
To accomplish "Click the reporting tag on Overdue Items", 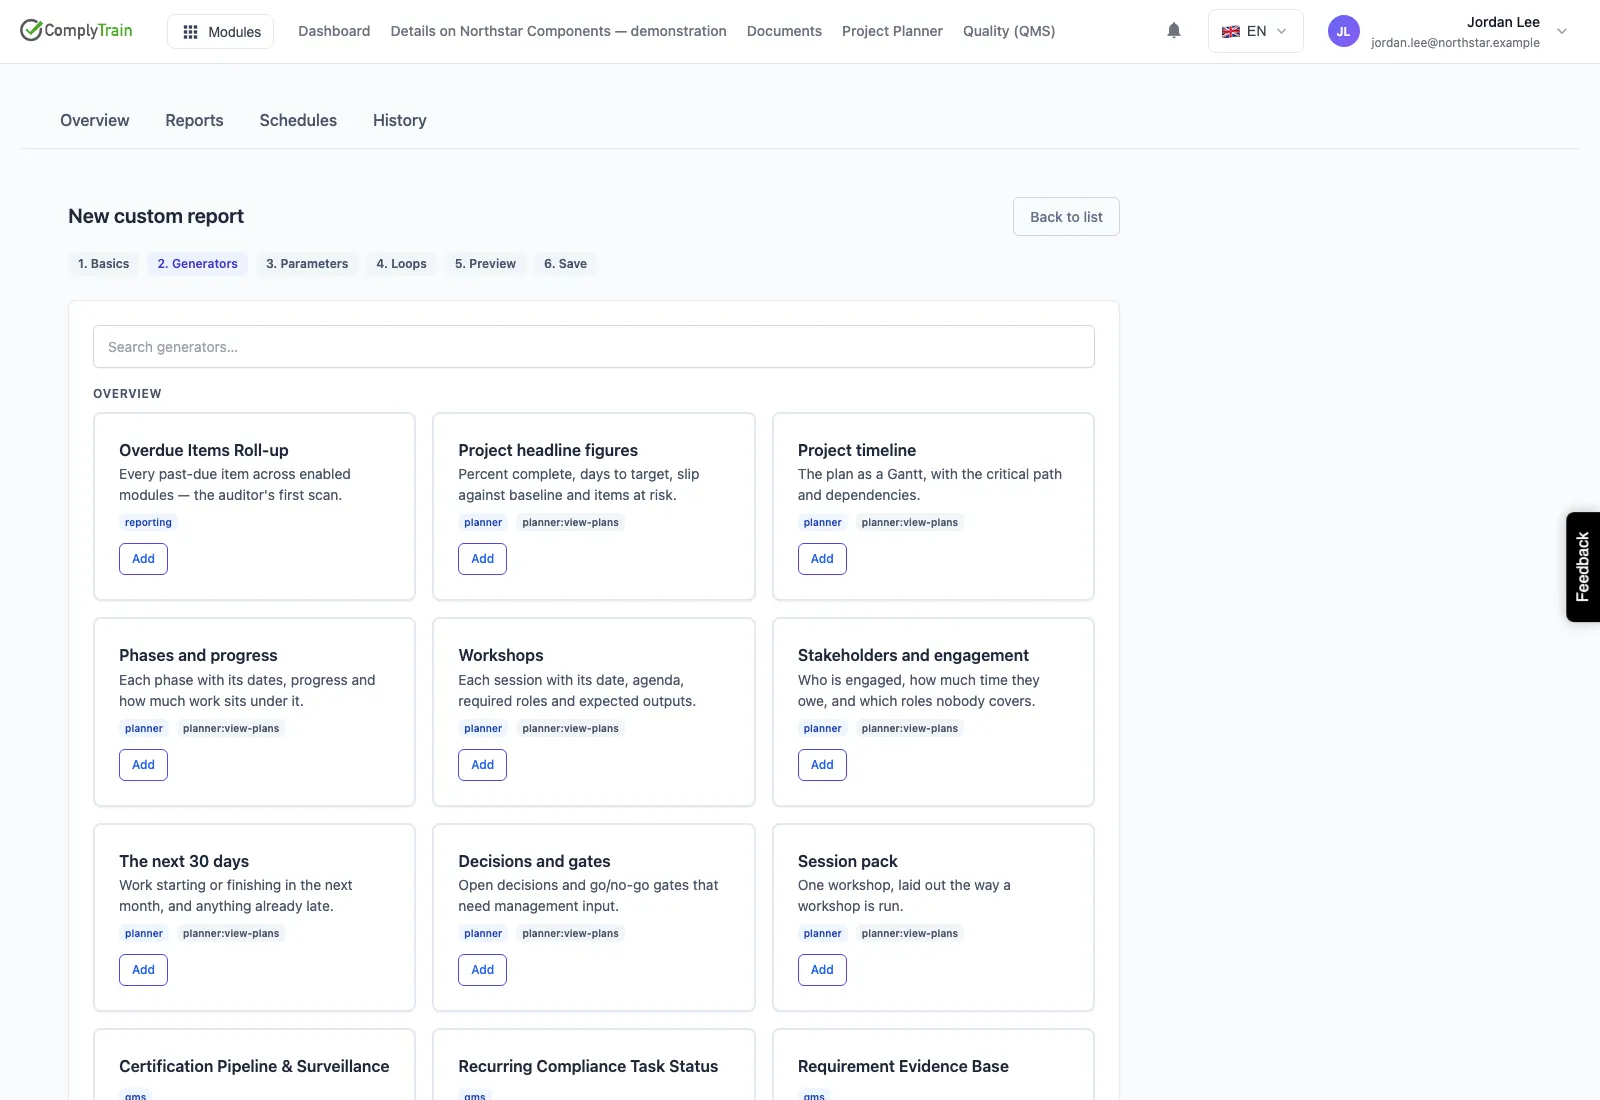I will (148, 523).
